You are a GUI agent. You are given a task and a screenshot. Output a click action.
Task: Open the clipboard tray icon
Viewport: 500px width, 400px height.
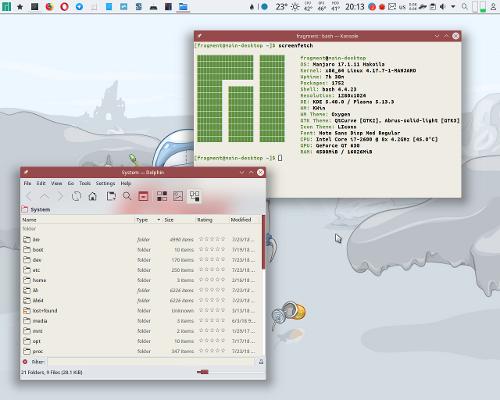[x=433, y=7]
